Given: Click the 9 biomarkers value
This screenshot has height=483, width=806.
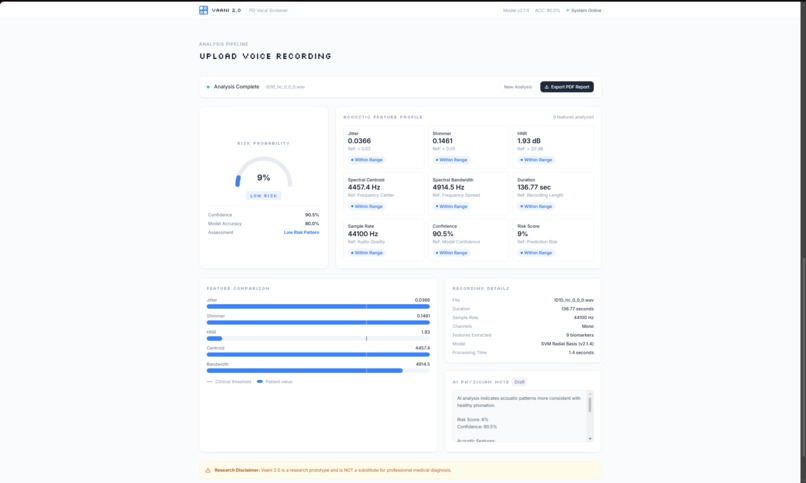Looking at the screenshot, I should (580, 335).
